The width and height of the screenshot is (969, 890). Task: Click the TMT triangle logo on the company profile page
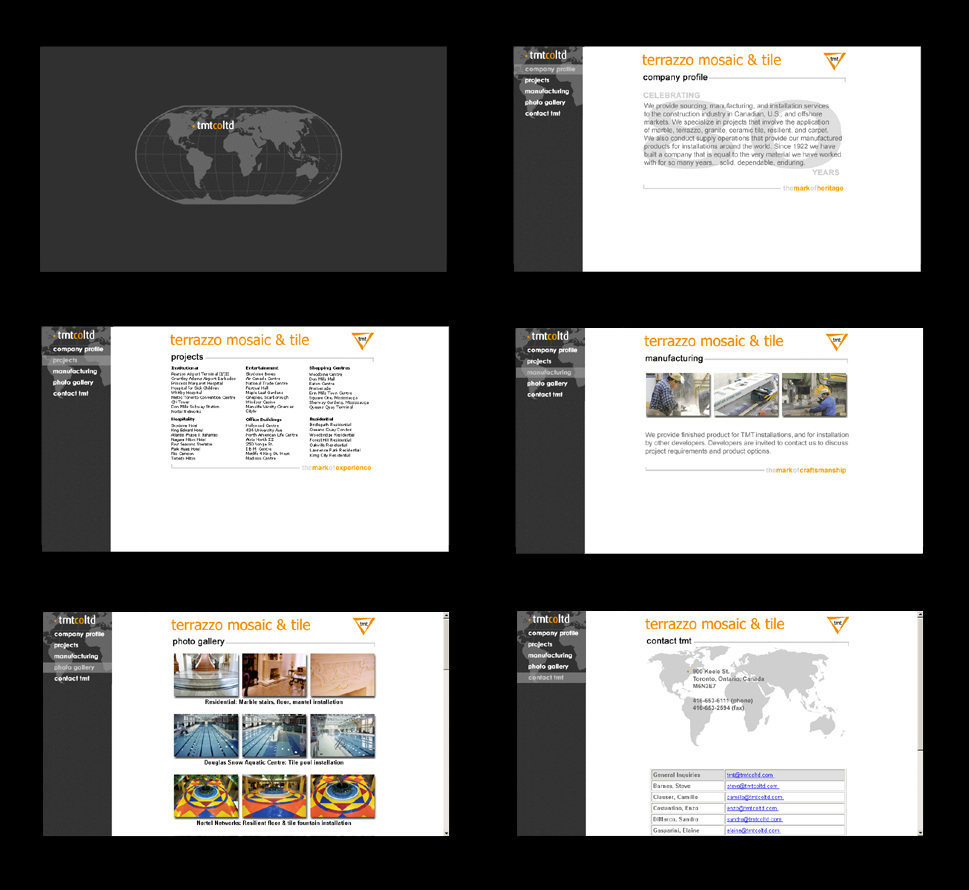[835, 61]
